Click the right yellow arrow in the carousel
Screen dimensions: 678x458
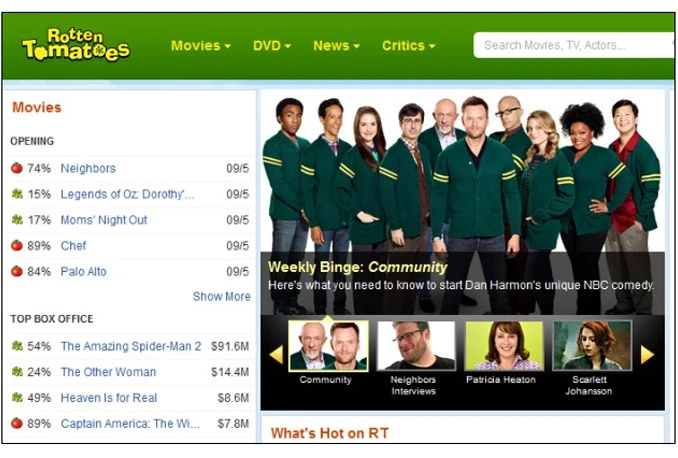[647, 355]
